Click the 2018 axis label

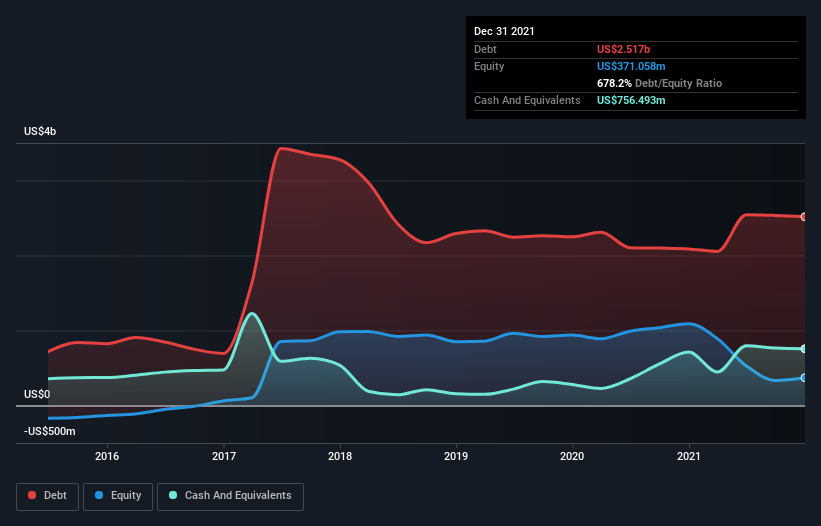[340, 456]
